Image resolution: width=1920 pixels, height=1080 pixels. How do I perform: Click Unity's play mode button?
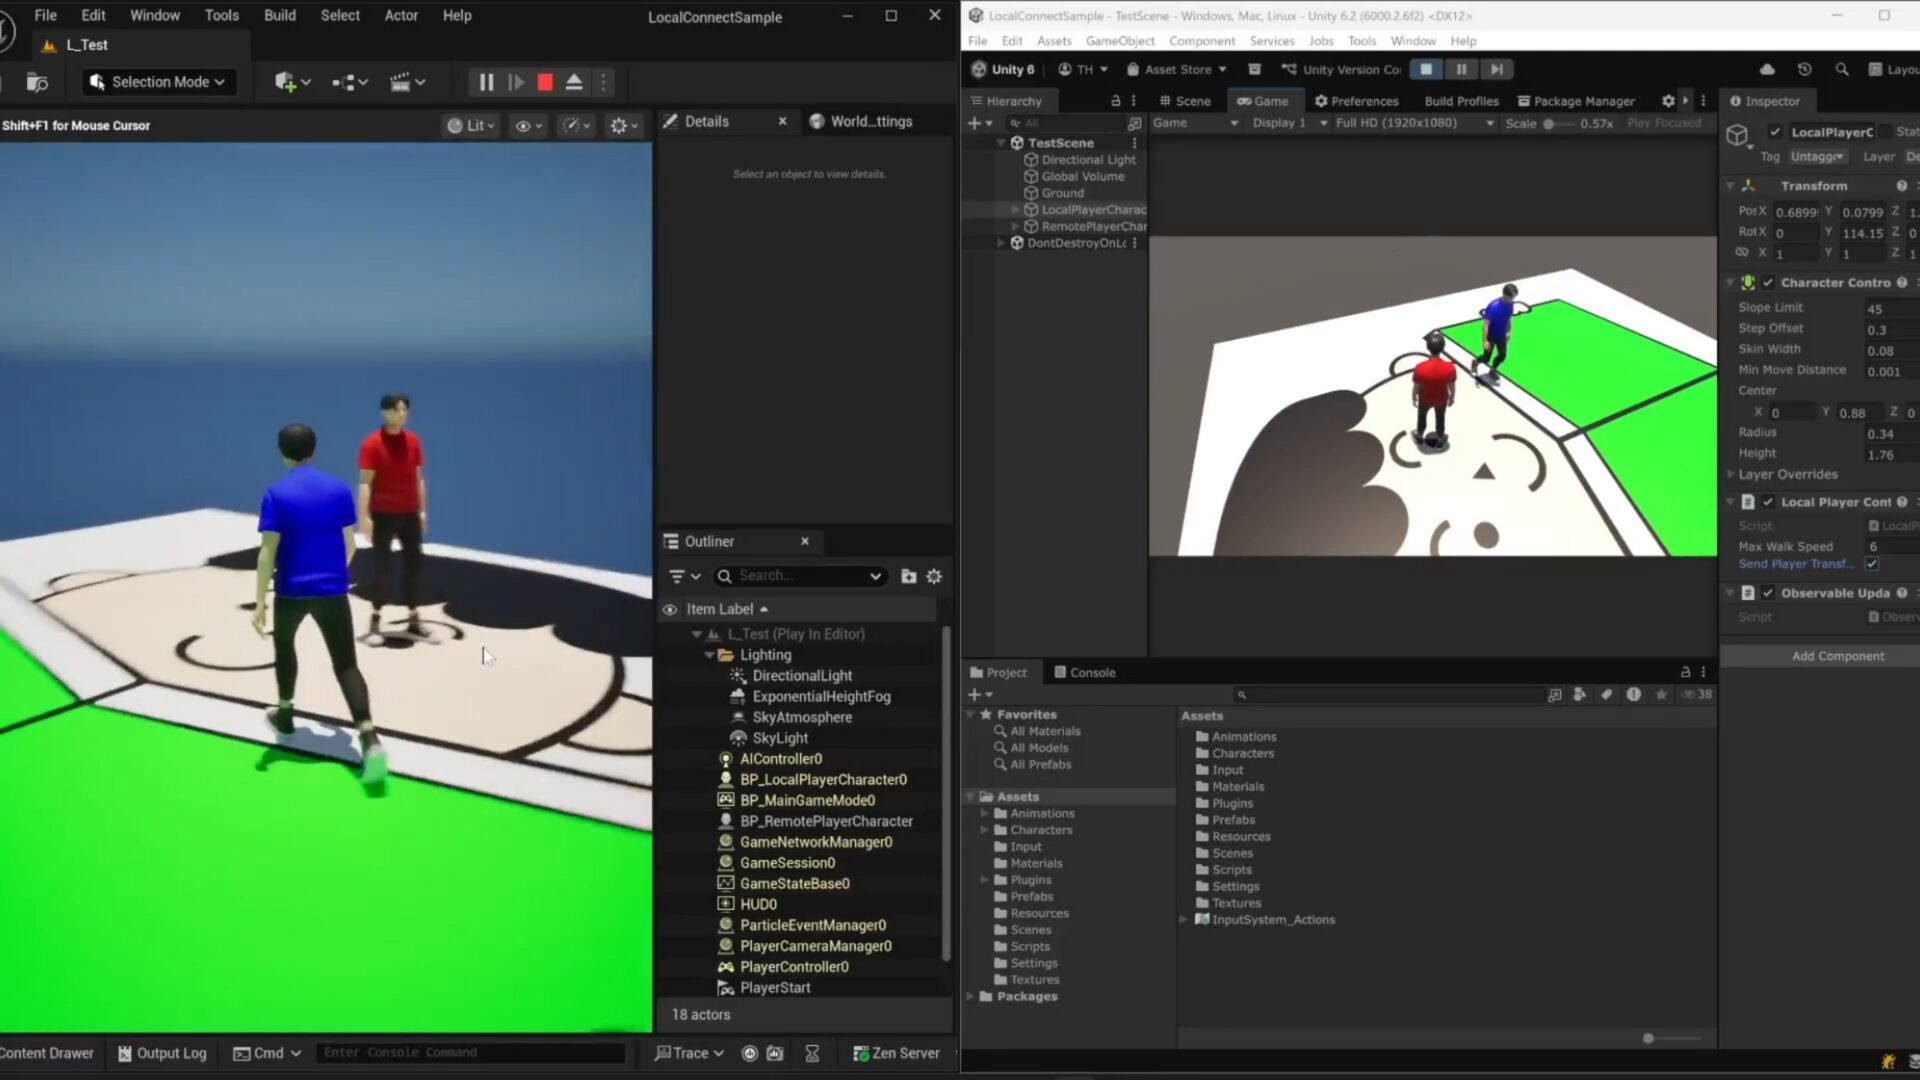tap(1426, 69)
